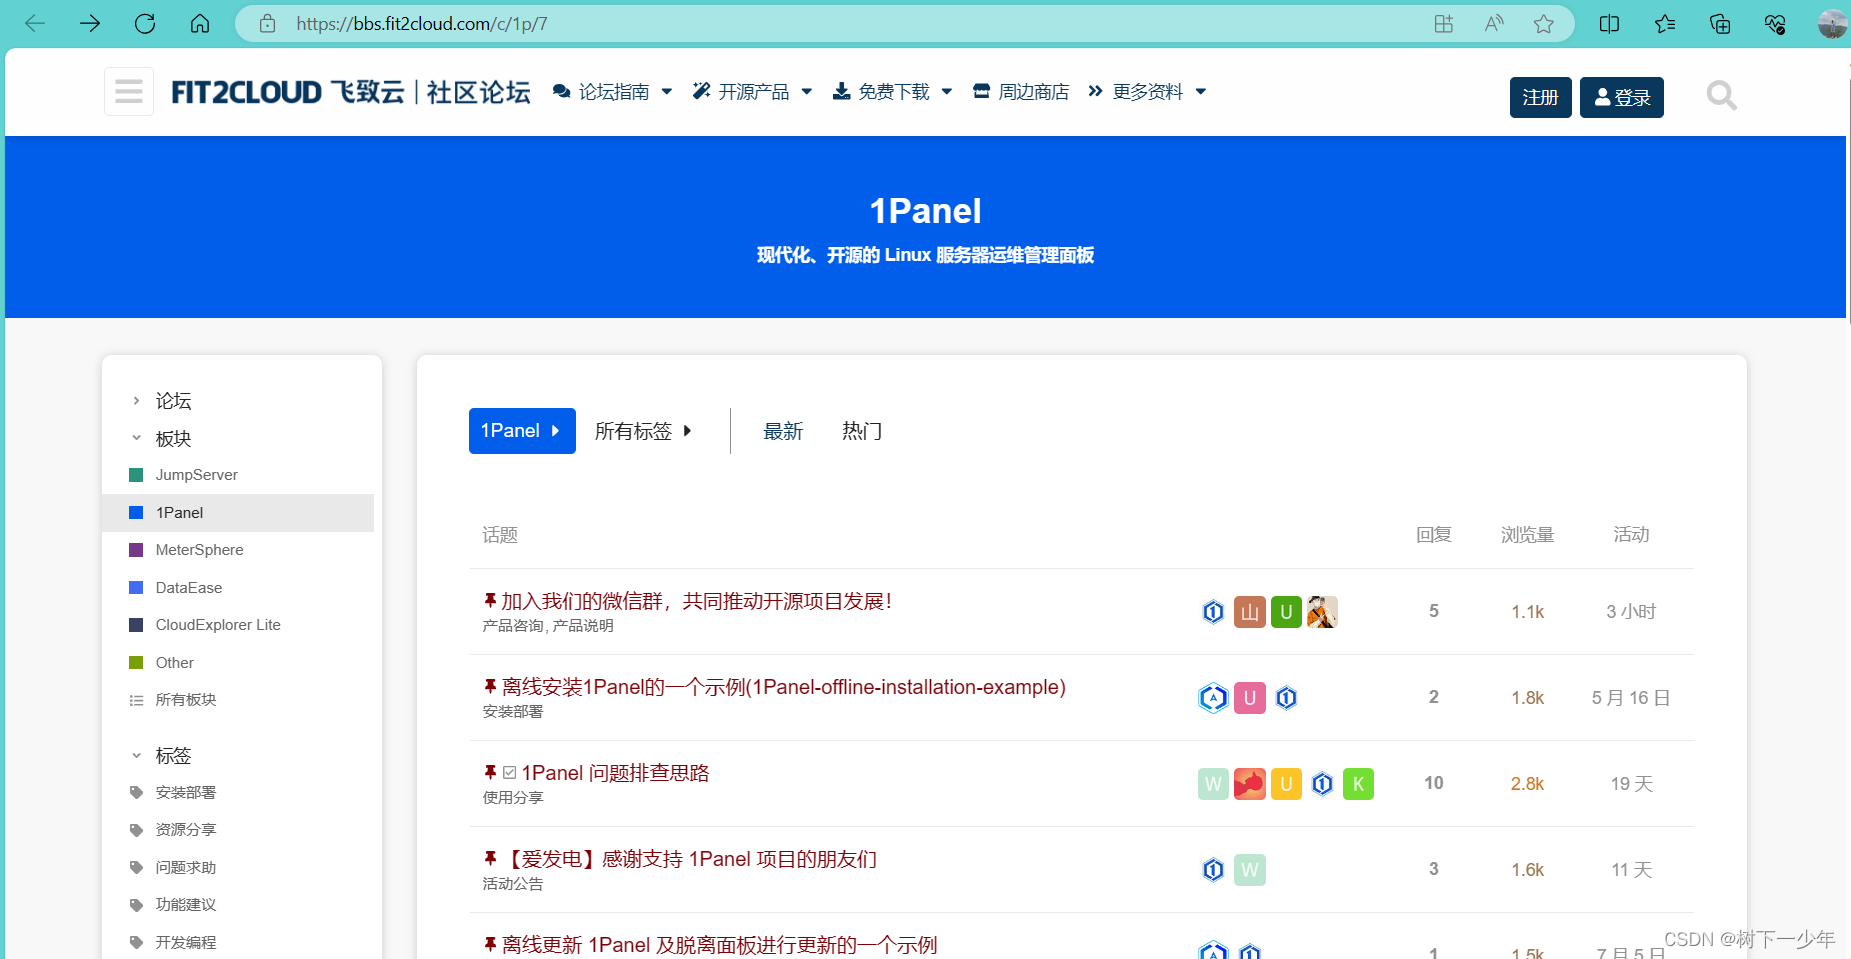1851x959 pixels.
Task: Open the 所有标签 filter dropdown
Action: (x=643, y=431)
